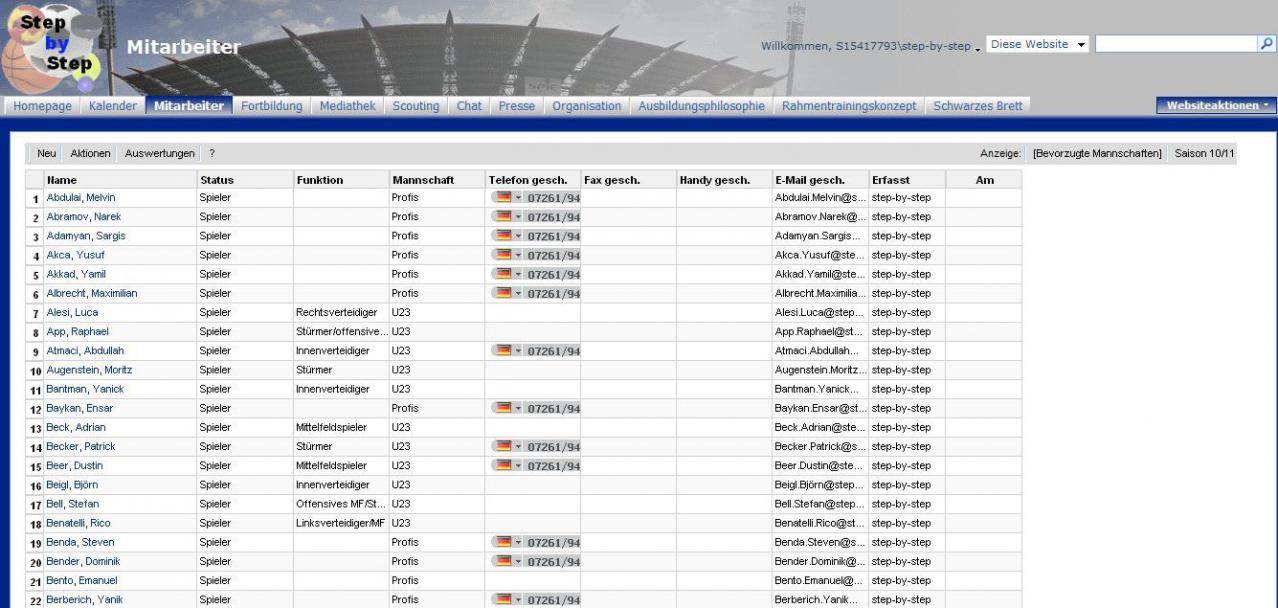Screen dimensions: 1278x608
Task: Click German flag in Baykan, Ensar row
Action: click(502, 408)
